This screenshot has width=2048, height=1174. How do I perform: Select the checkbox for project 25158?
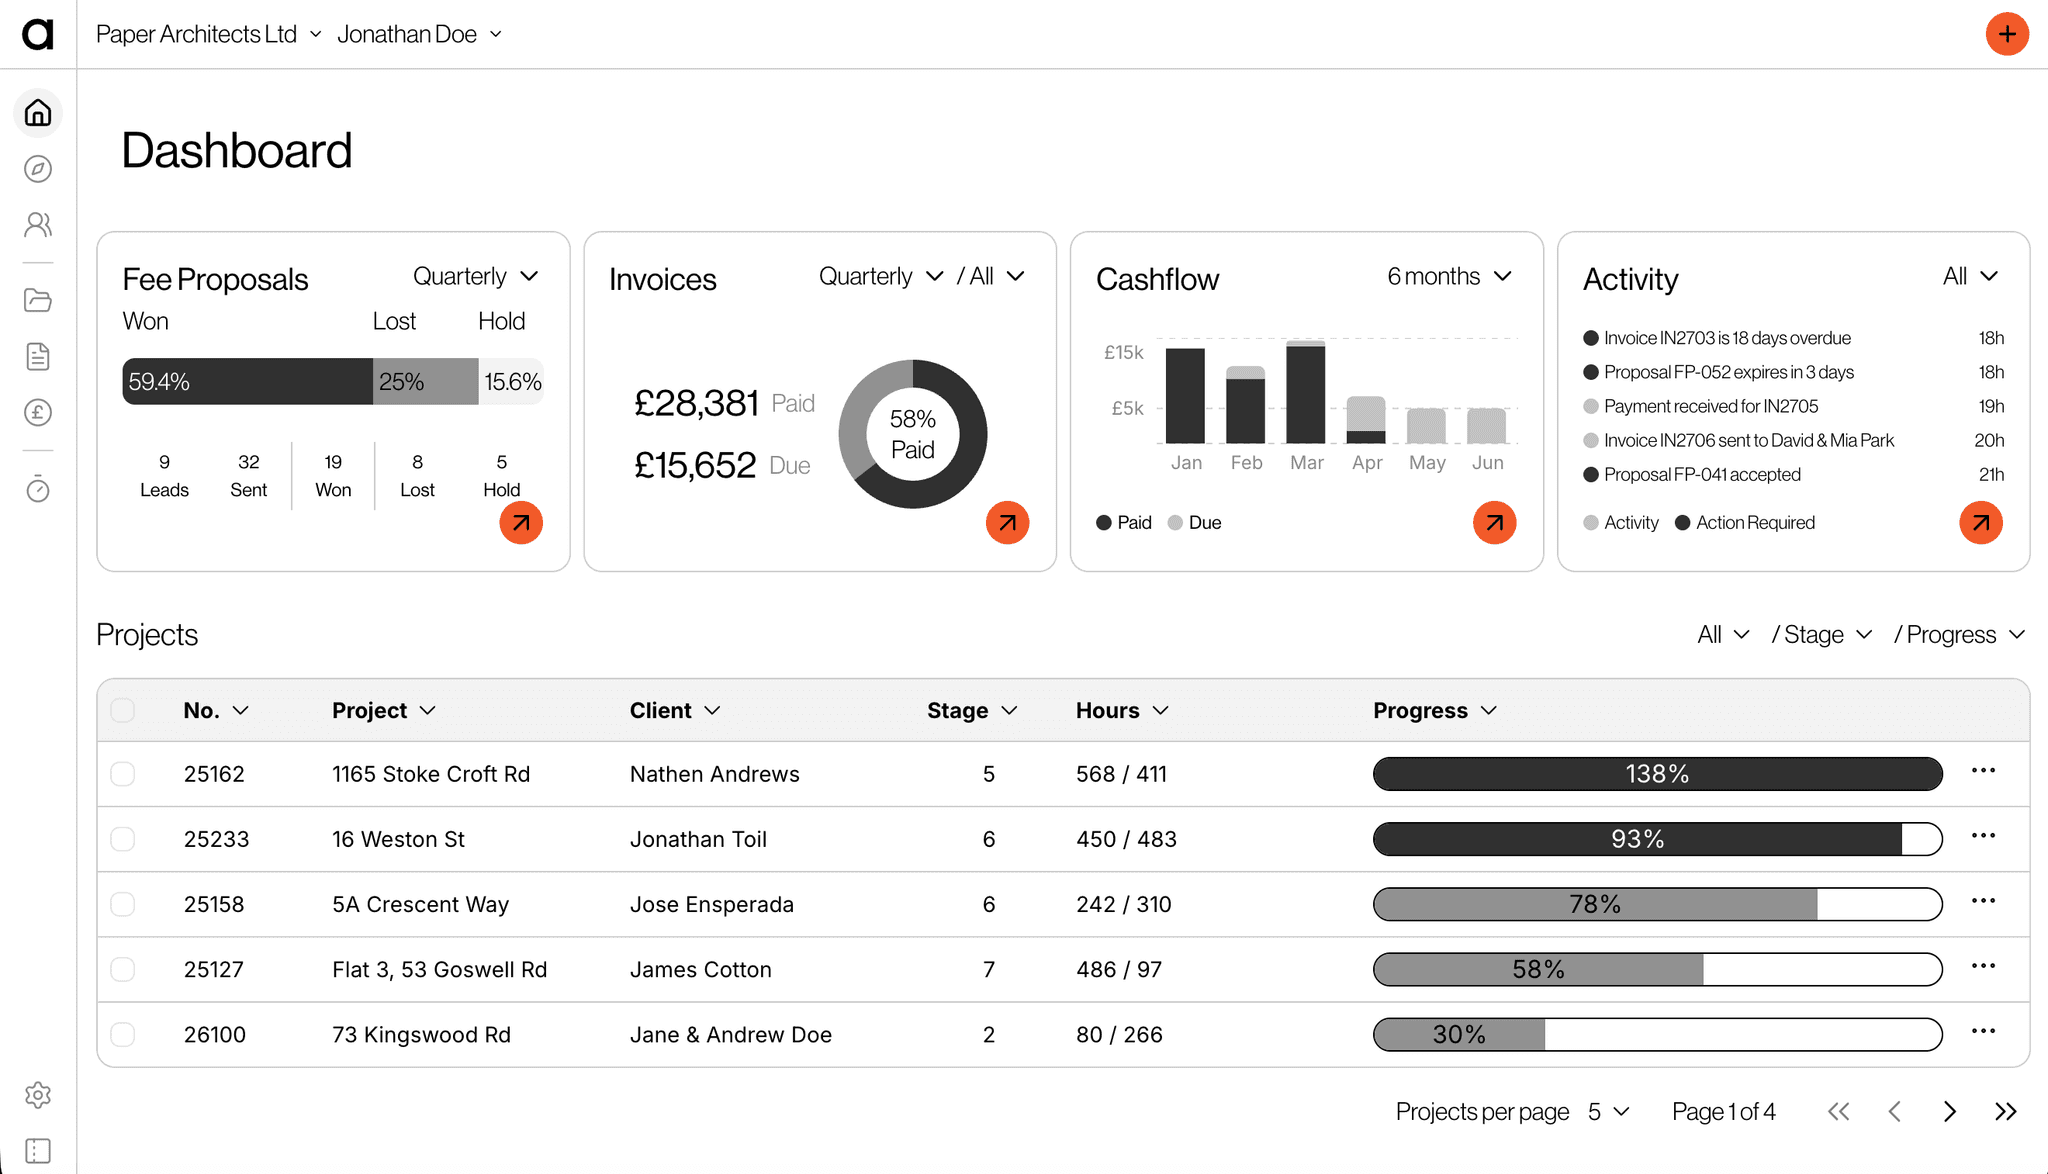tap(123, 904)
